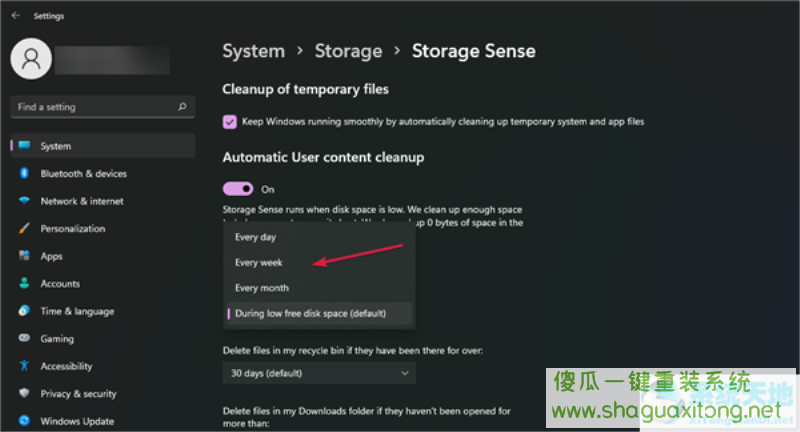Expand the 30 days (default) dropdown
800x432 pixels.
point(319,373)
